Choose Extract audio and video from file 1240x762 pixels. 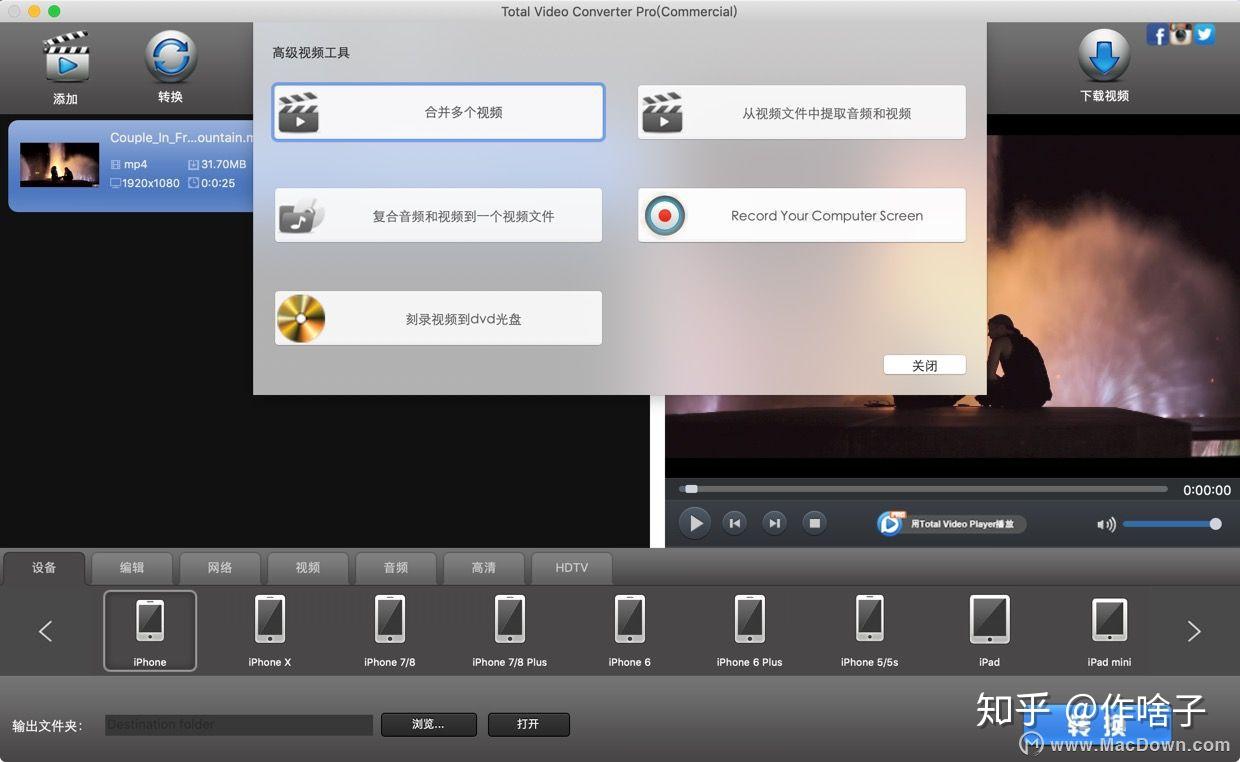point(802,113)
